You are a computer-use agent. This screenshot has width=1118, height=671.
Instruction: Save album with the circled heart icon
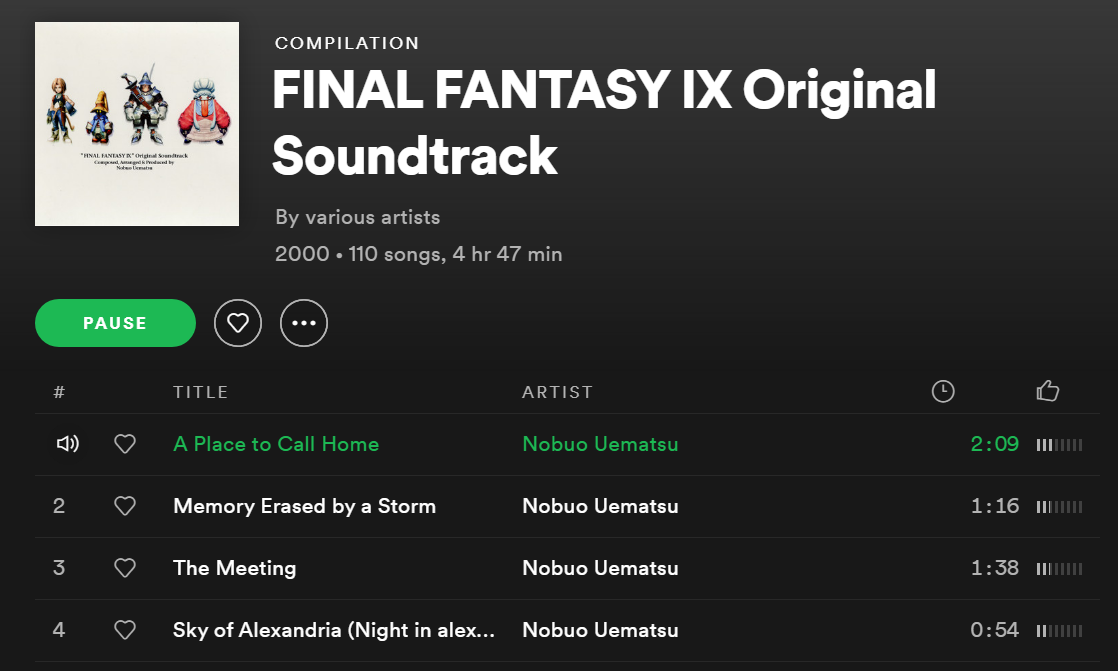point(237,323)
